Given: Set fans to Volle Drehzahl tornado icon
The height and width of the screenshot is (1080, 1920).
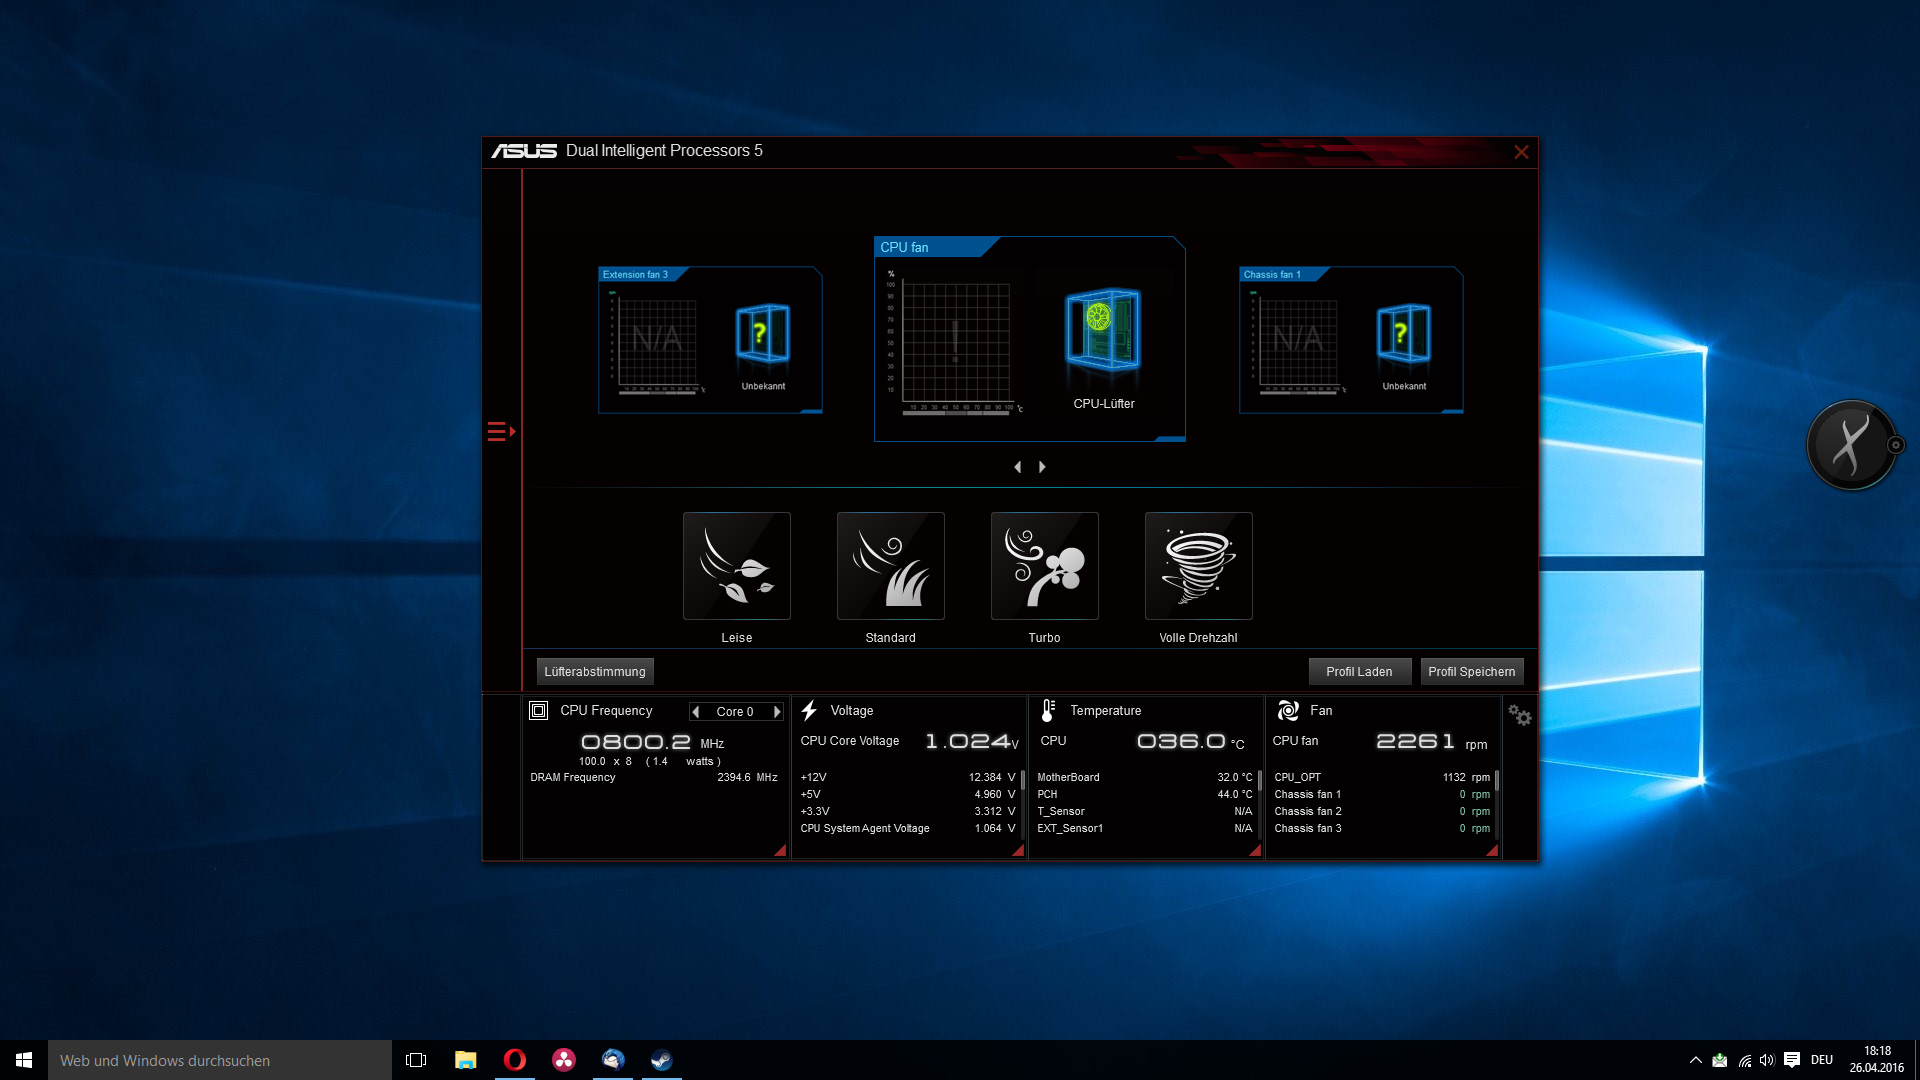Looking at the screenshot, I should [x=1198, y=566].
